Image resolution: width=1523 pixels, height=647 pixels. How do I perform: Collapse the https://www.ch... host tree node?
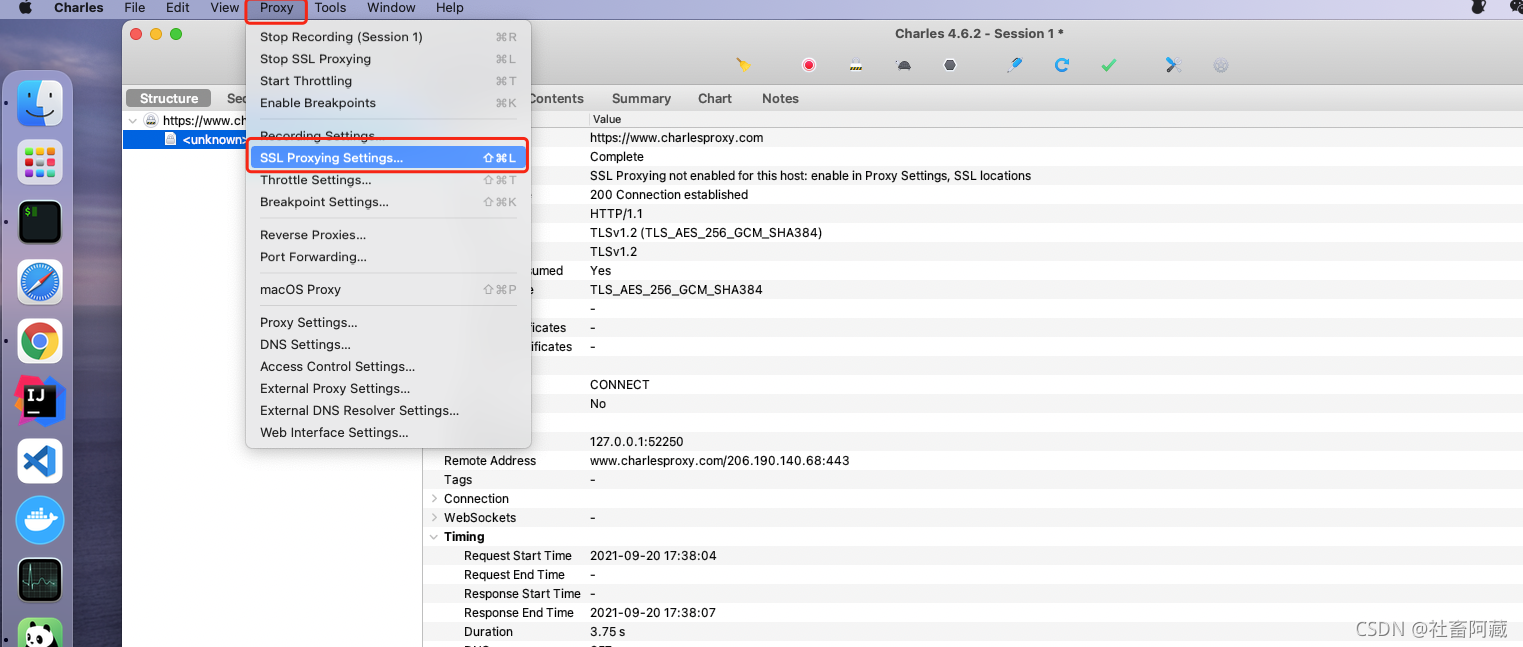[133, 121]
